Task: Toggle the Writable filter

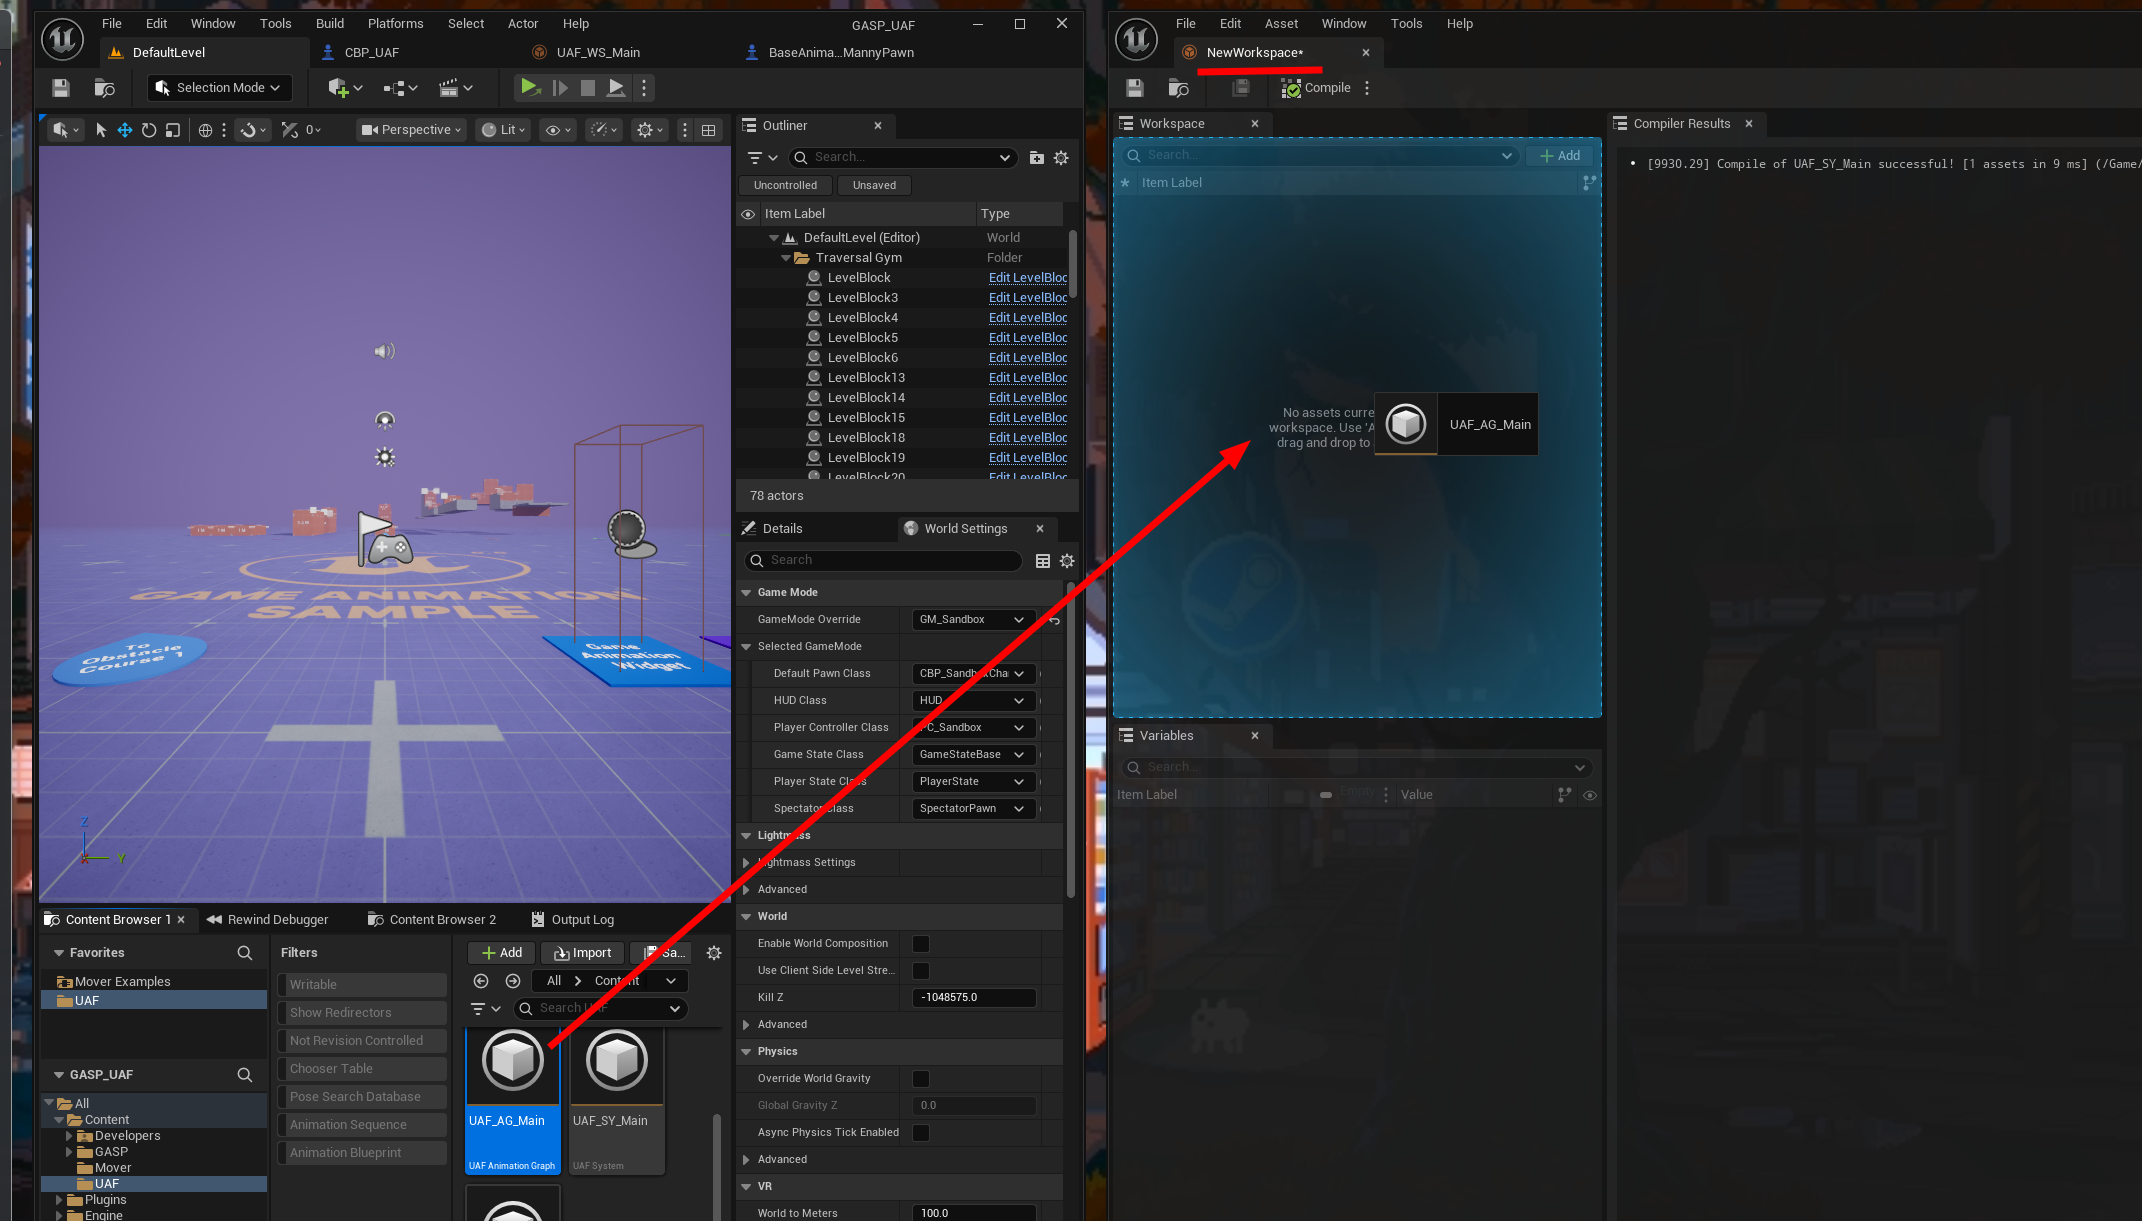Action: pos(362,985)
